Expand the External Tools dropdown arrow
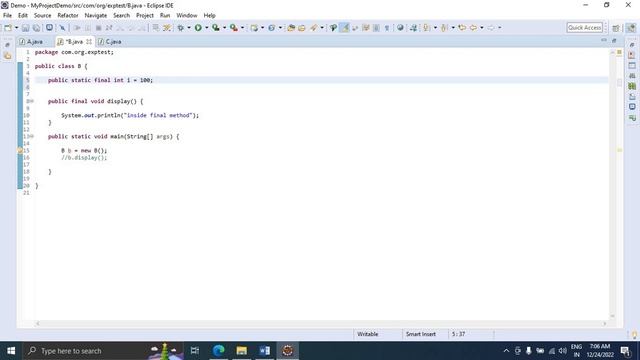Image resolution: width=640 pixels, height=360 pixels. click(242, 28)
